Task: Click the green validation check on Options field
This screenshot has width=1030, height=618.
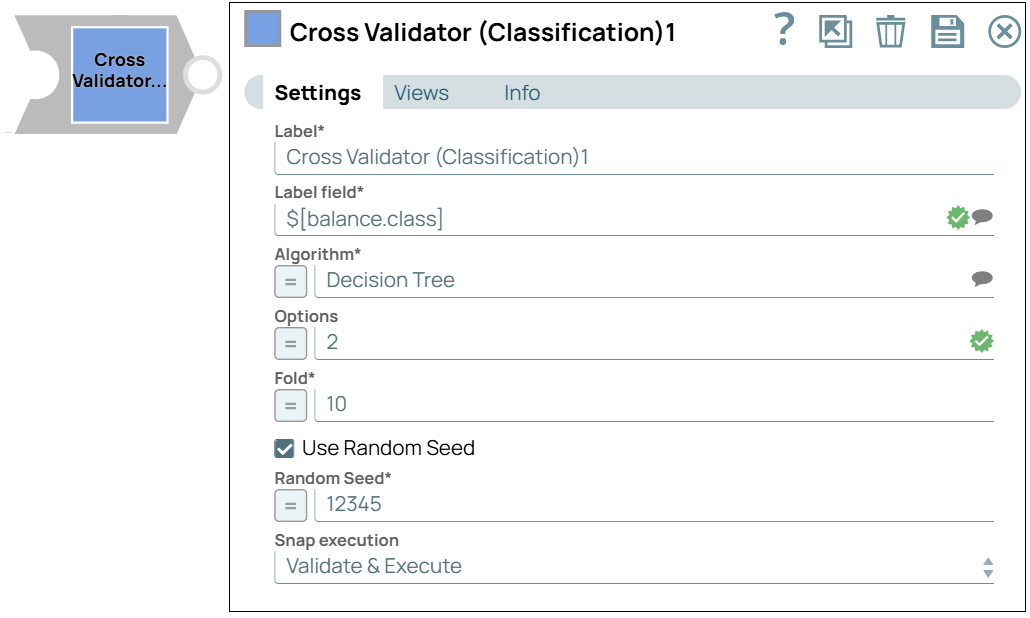Action: [x=981, y=341]
